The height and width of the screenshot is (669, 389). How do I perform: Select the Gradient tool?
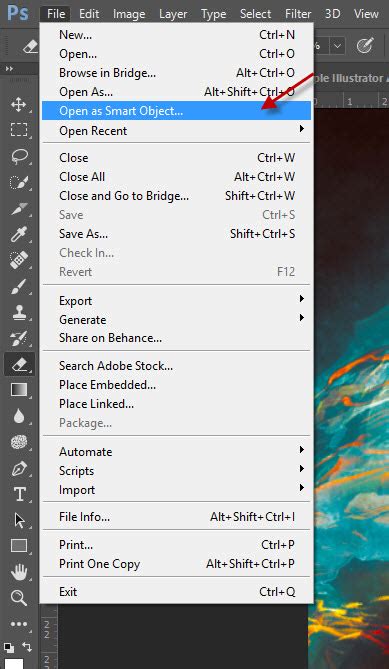pos(19,390)
